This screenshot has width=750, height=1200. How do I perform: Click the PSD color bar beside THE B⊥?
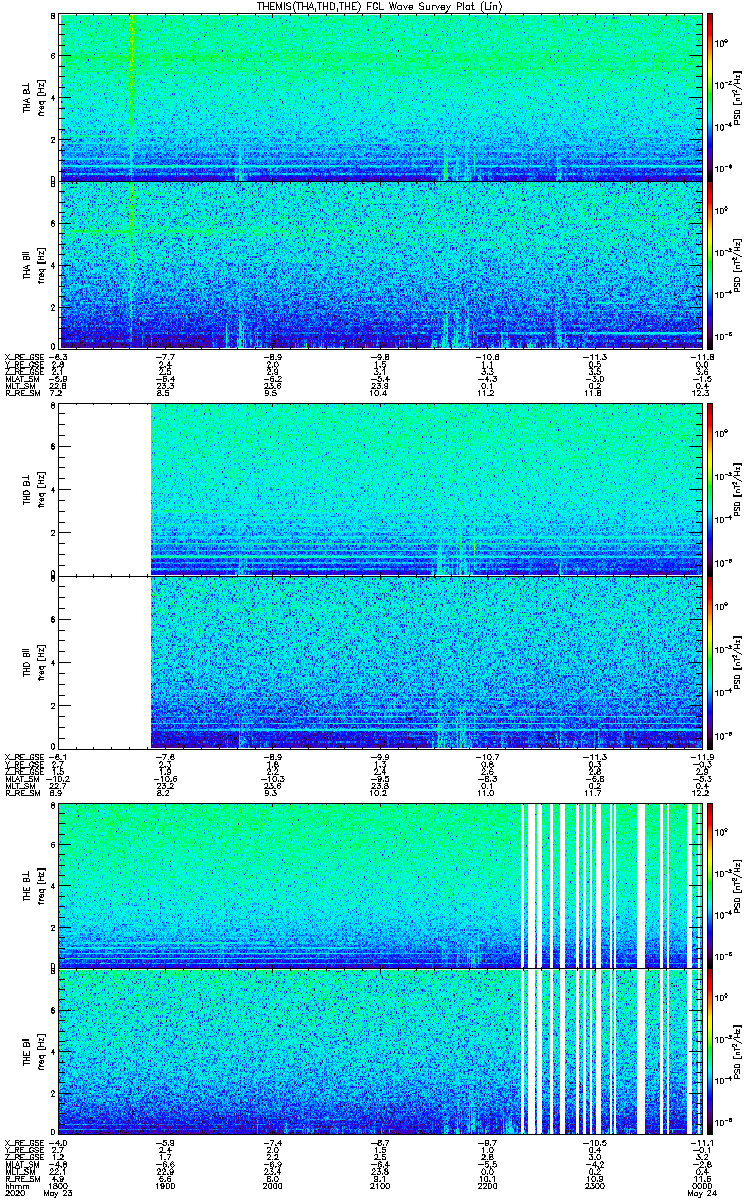pos(711,885)
